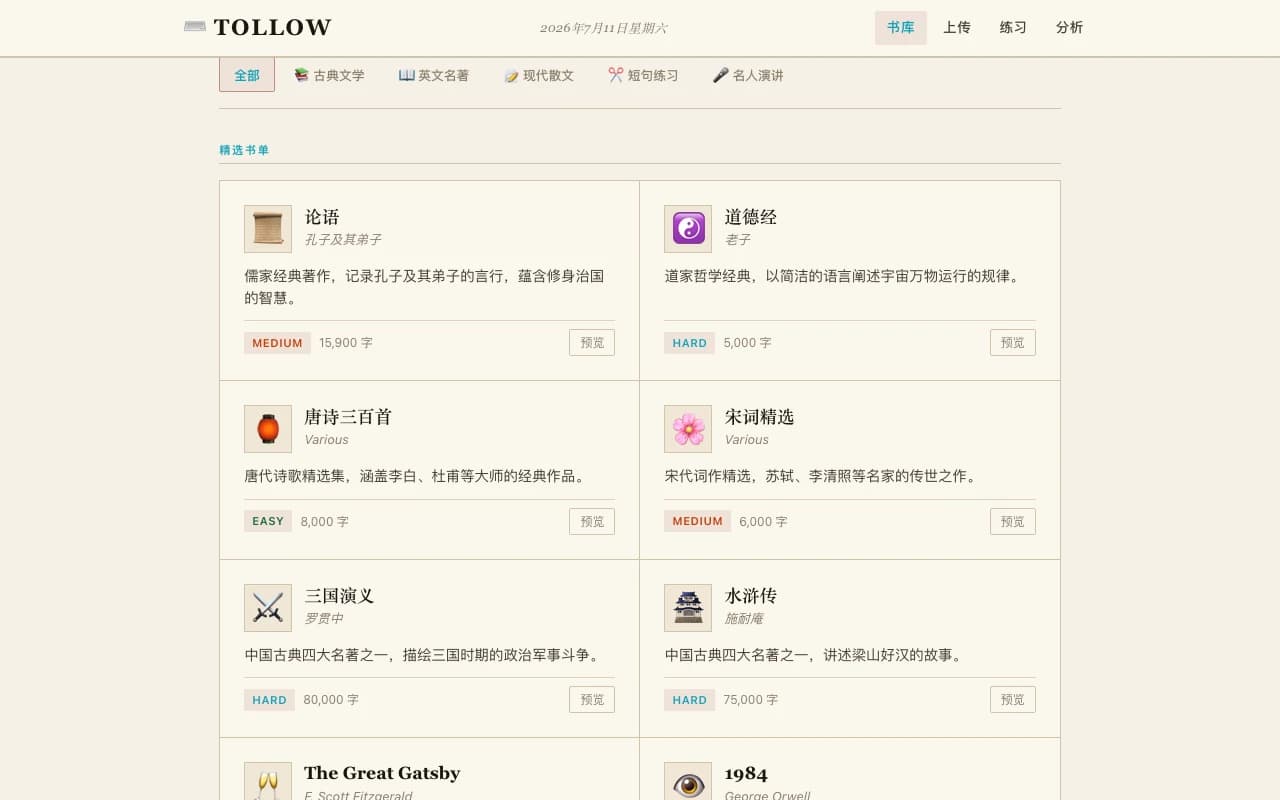1280x800 pixels.
Task: Click the 宋词精选 title
Action: [759, 417]
